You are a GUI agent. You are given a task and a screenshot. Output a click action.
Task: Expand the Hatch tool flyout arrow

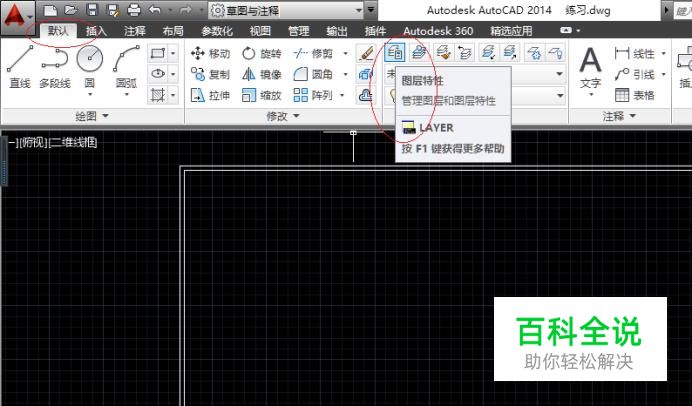(173, 94)
